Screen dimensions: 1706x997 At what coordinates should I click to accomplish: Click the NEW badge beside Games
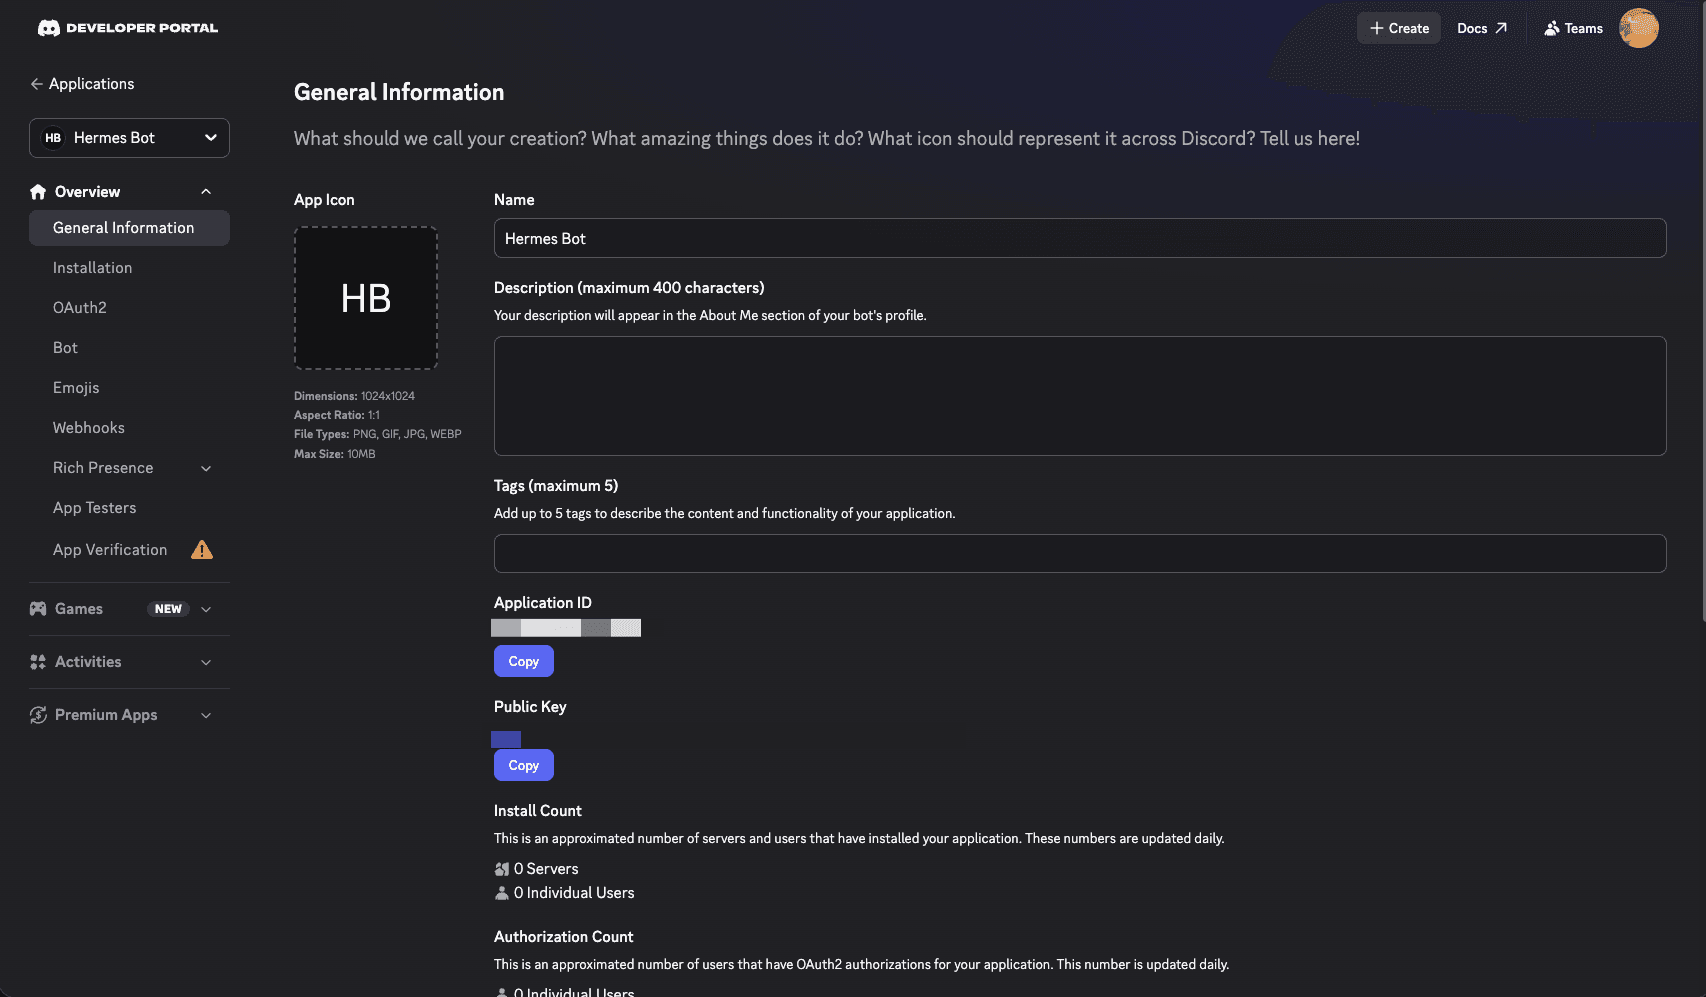[168, 609]
